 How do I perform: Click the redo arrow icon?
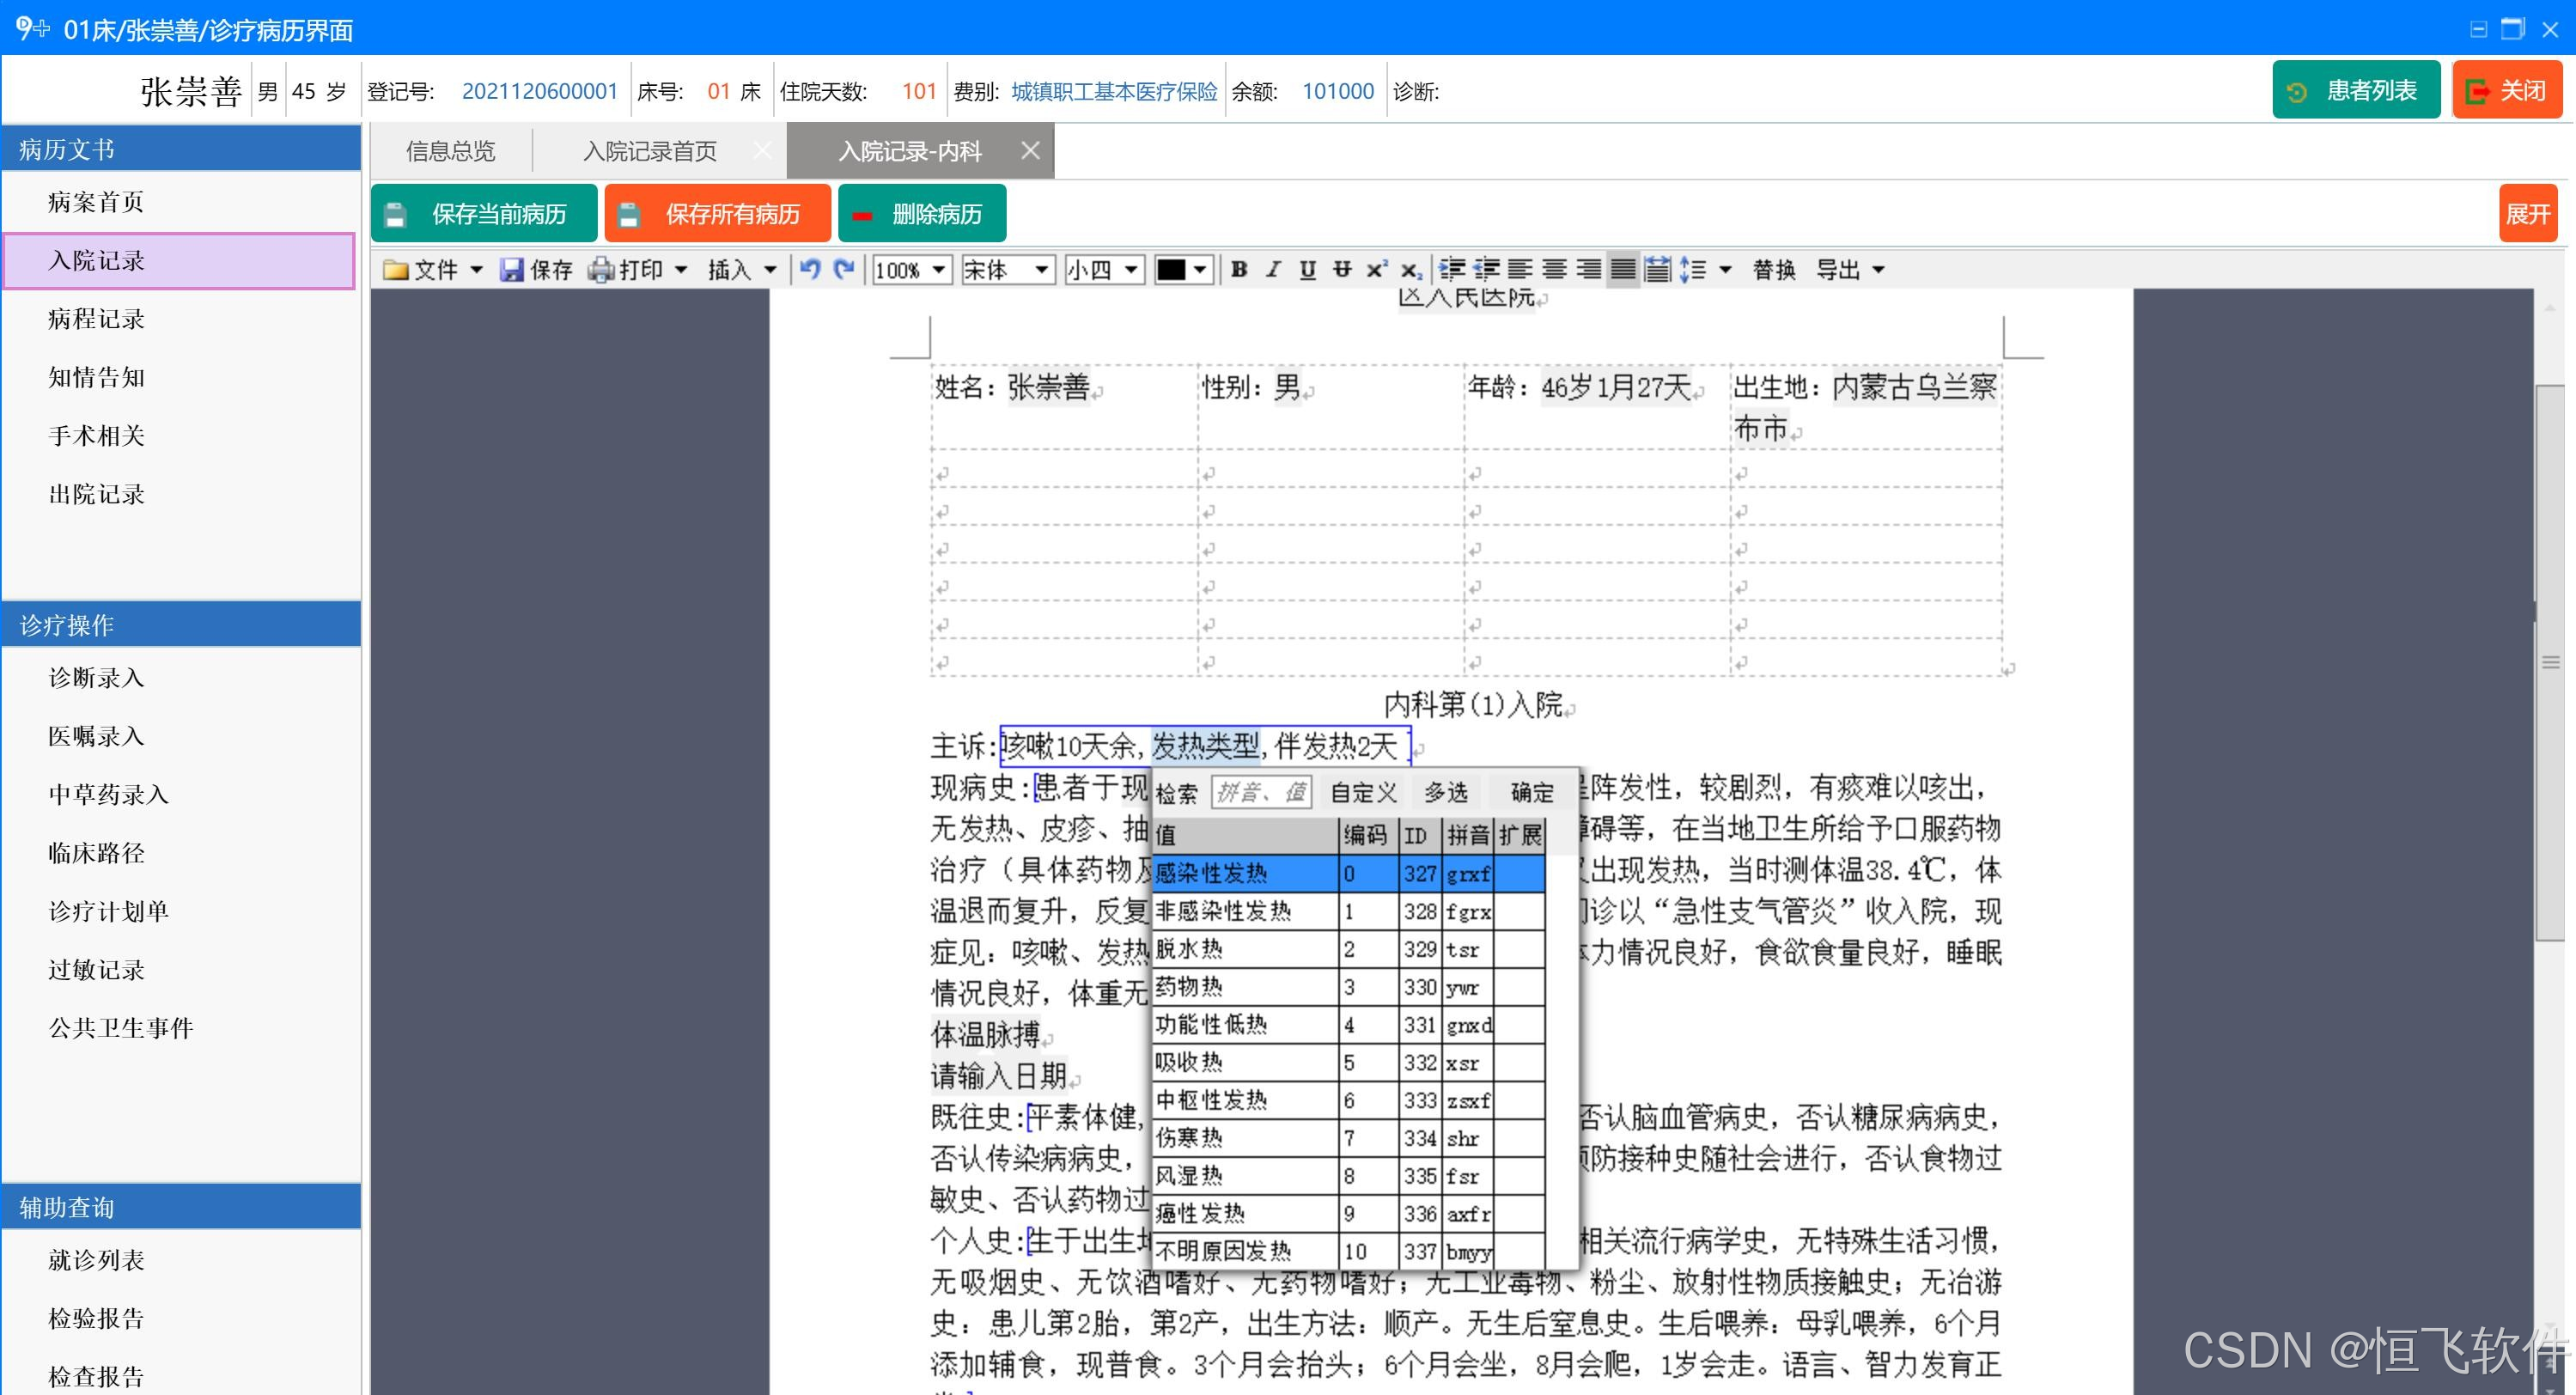click(845, 269)
